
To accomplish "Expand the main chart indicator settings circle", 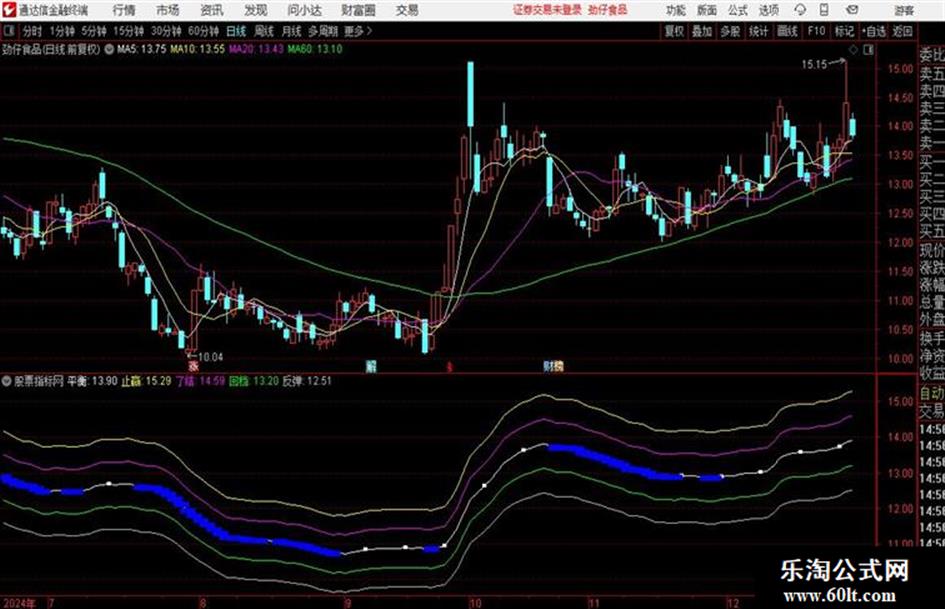I will click(x=110, y=50).
